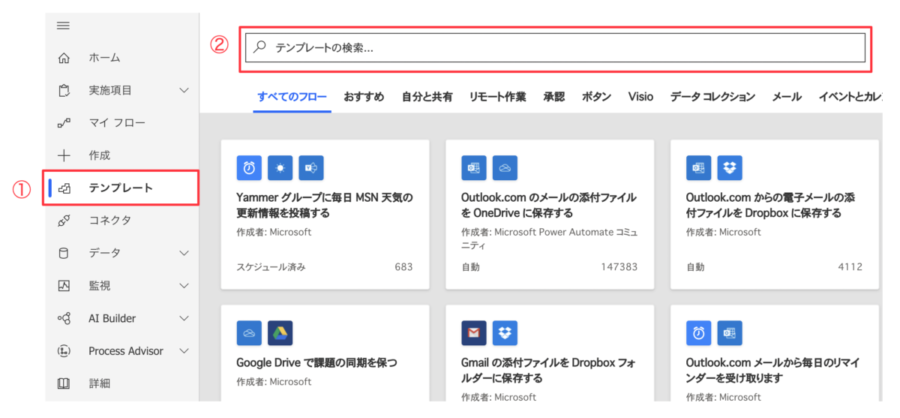Viewport: 900px width, 418px height.
Task: Open Outlook.com 電子メール Dropbox template title
Action: pos(771,205)
